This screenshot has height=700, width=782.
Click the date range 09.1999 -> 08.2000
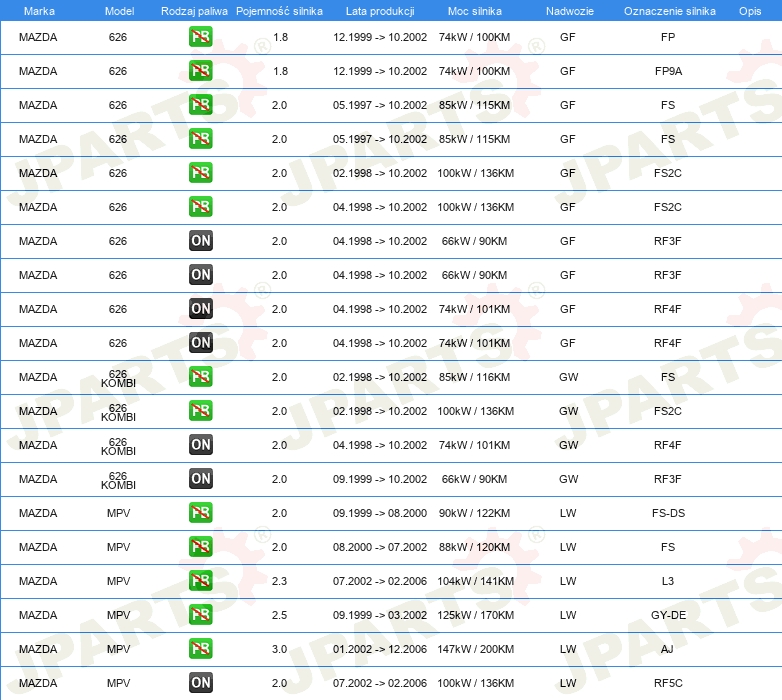(x=380, y=513)
